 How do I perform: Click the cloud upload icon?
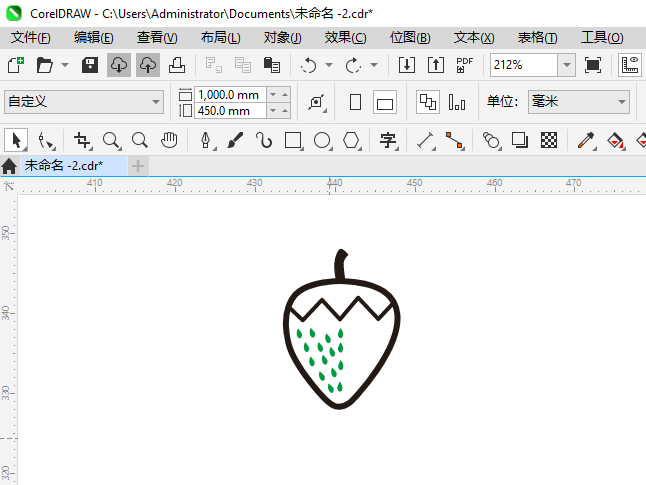tap(148, 65)
